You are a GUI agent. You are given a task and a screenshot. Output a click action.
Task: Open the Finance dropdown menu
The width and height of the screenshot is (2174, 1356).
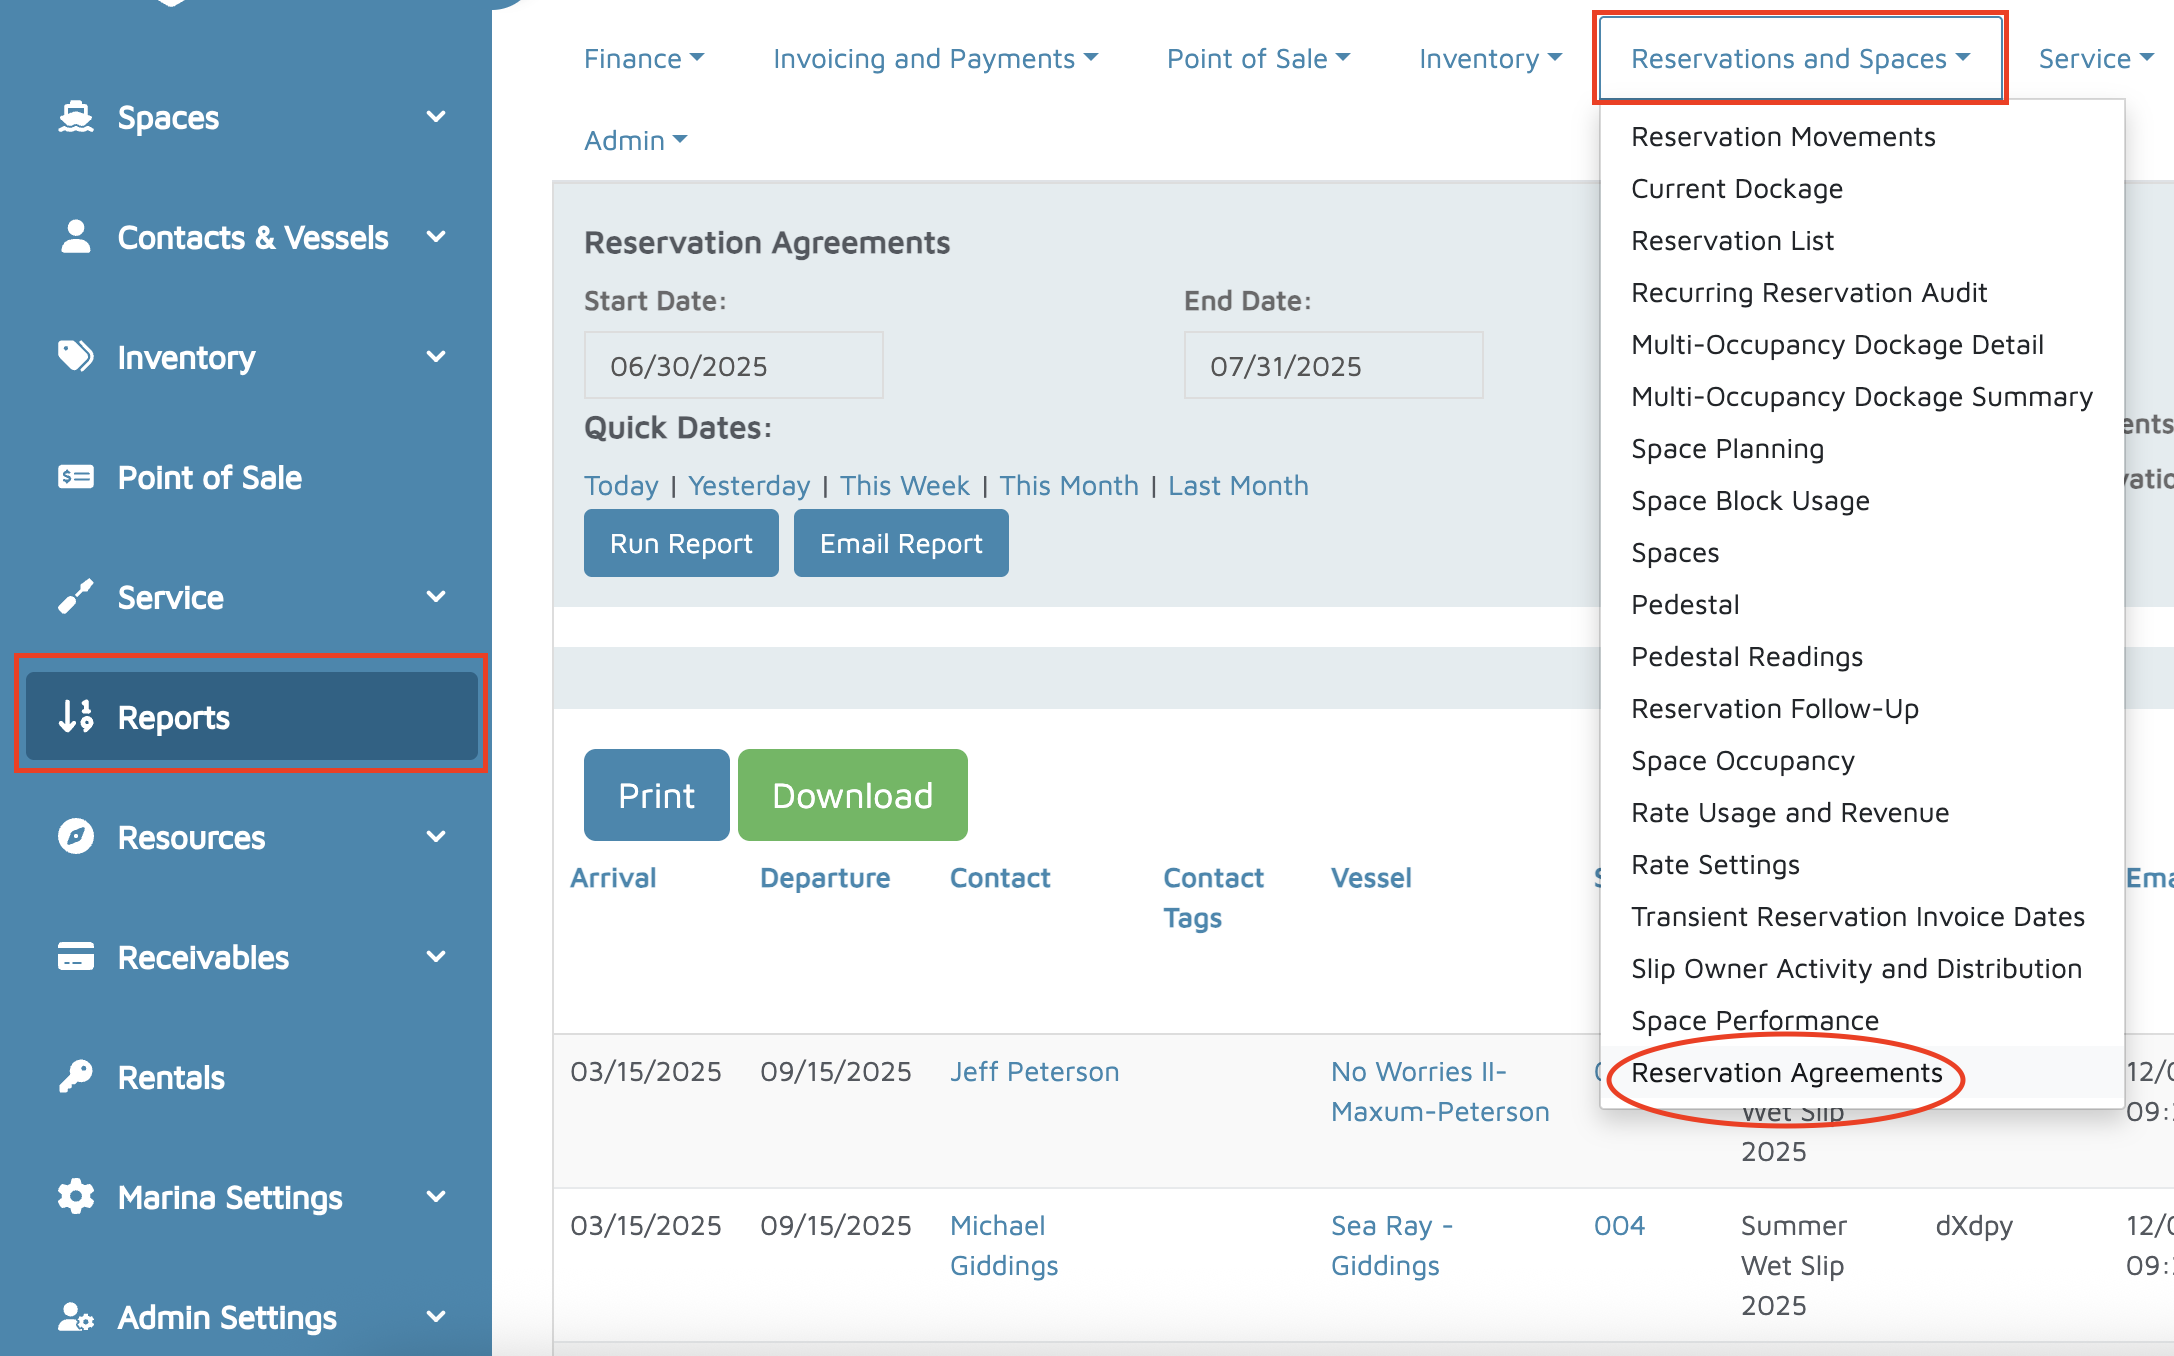coord(643,59)
